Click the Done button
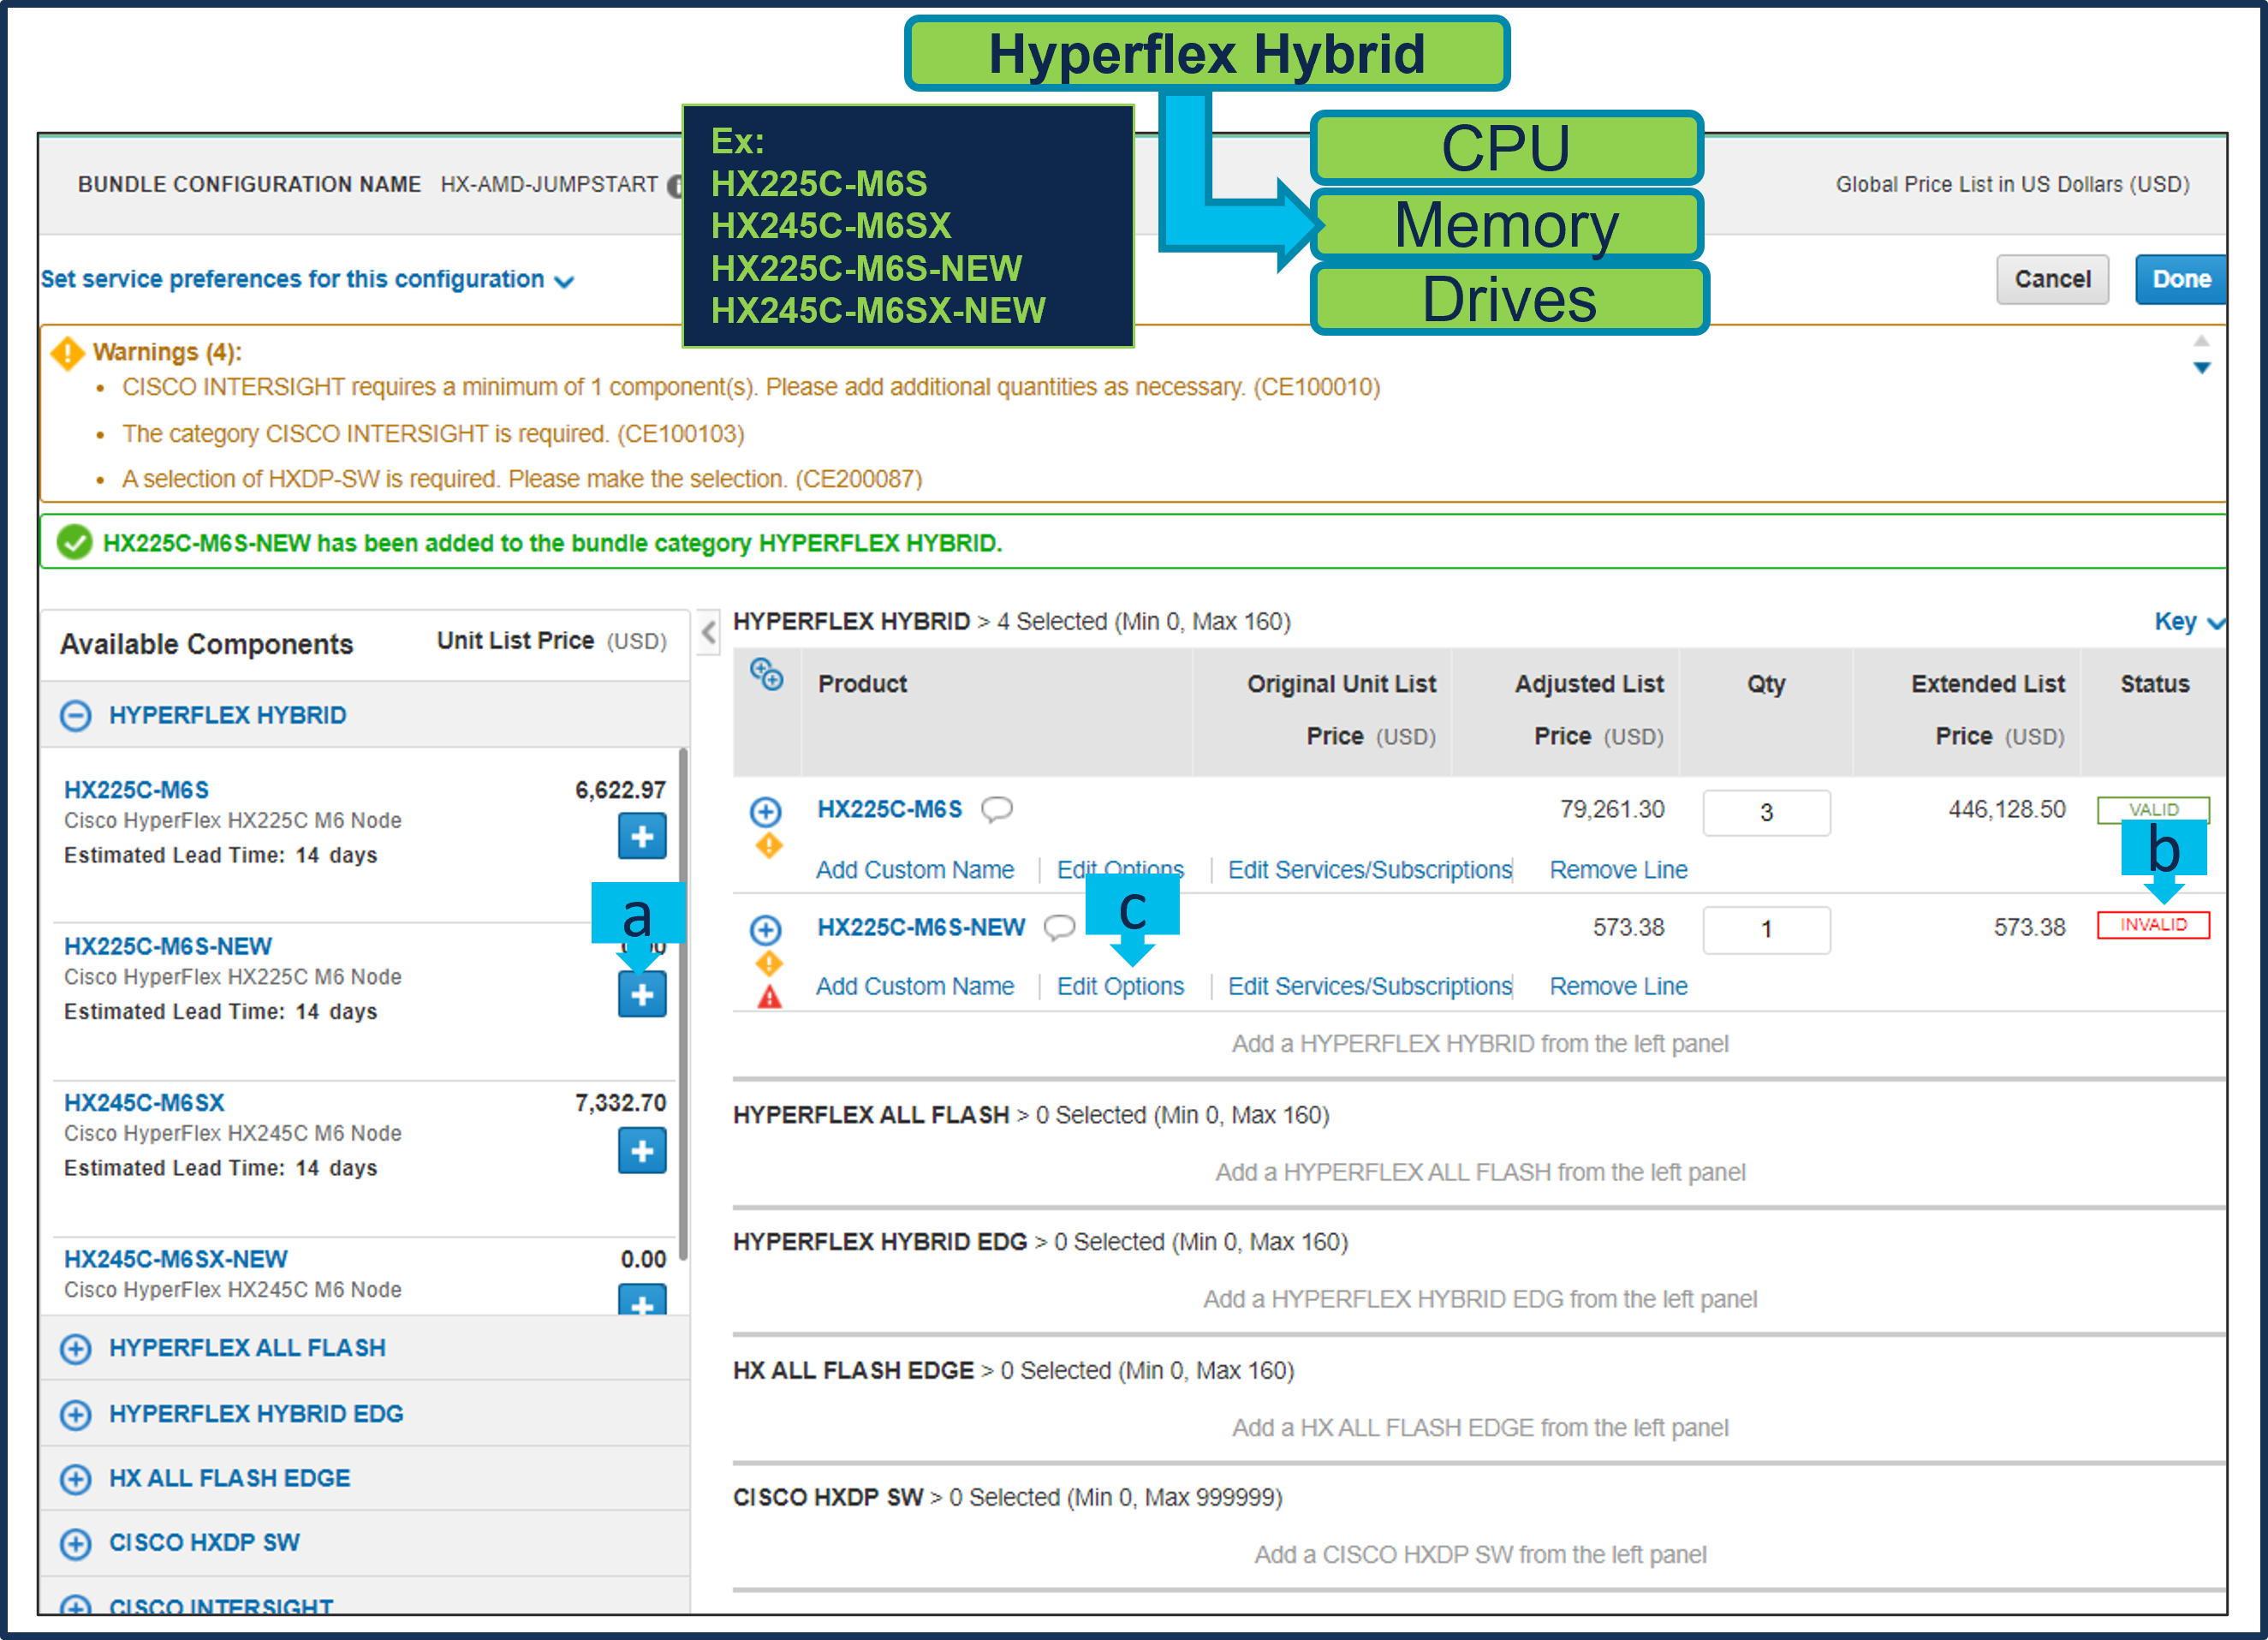This screenshot has width=2268, height=1640. (2179, 279)
